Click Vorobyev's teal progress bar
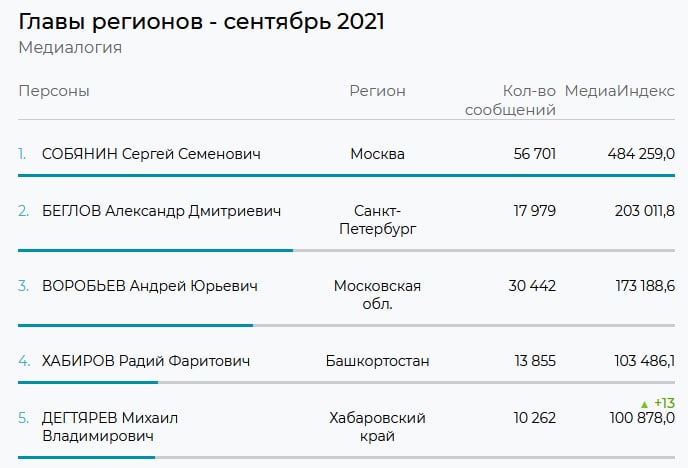 pyautogui.click(x=135, y=325)
